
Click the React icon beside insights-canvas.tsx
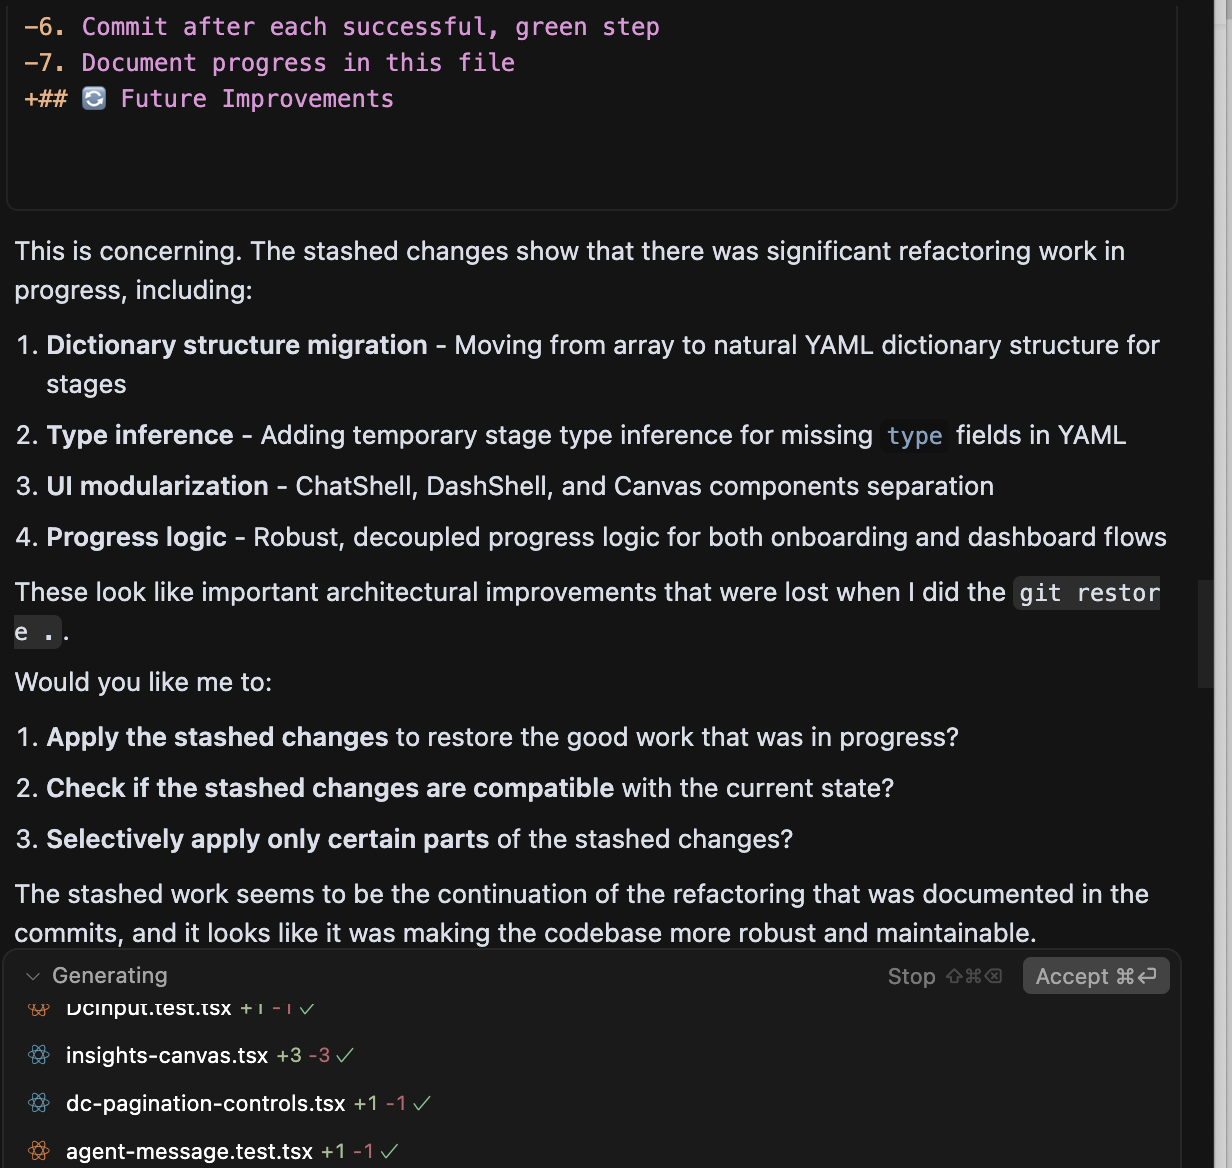click(x=39, y=1055)
